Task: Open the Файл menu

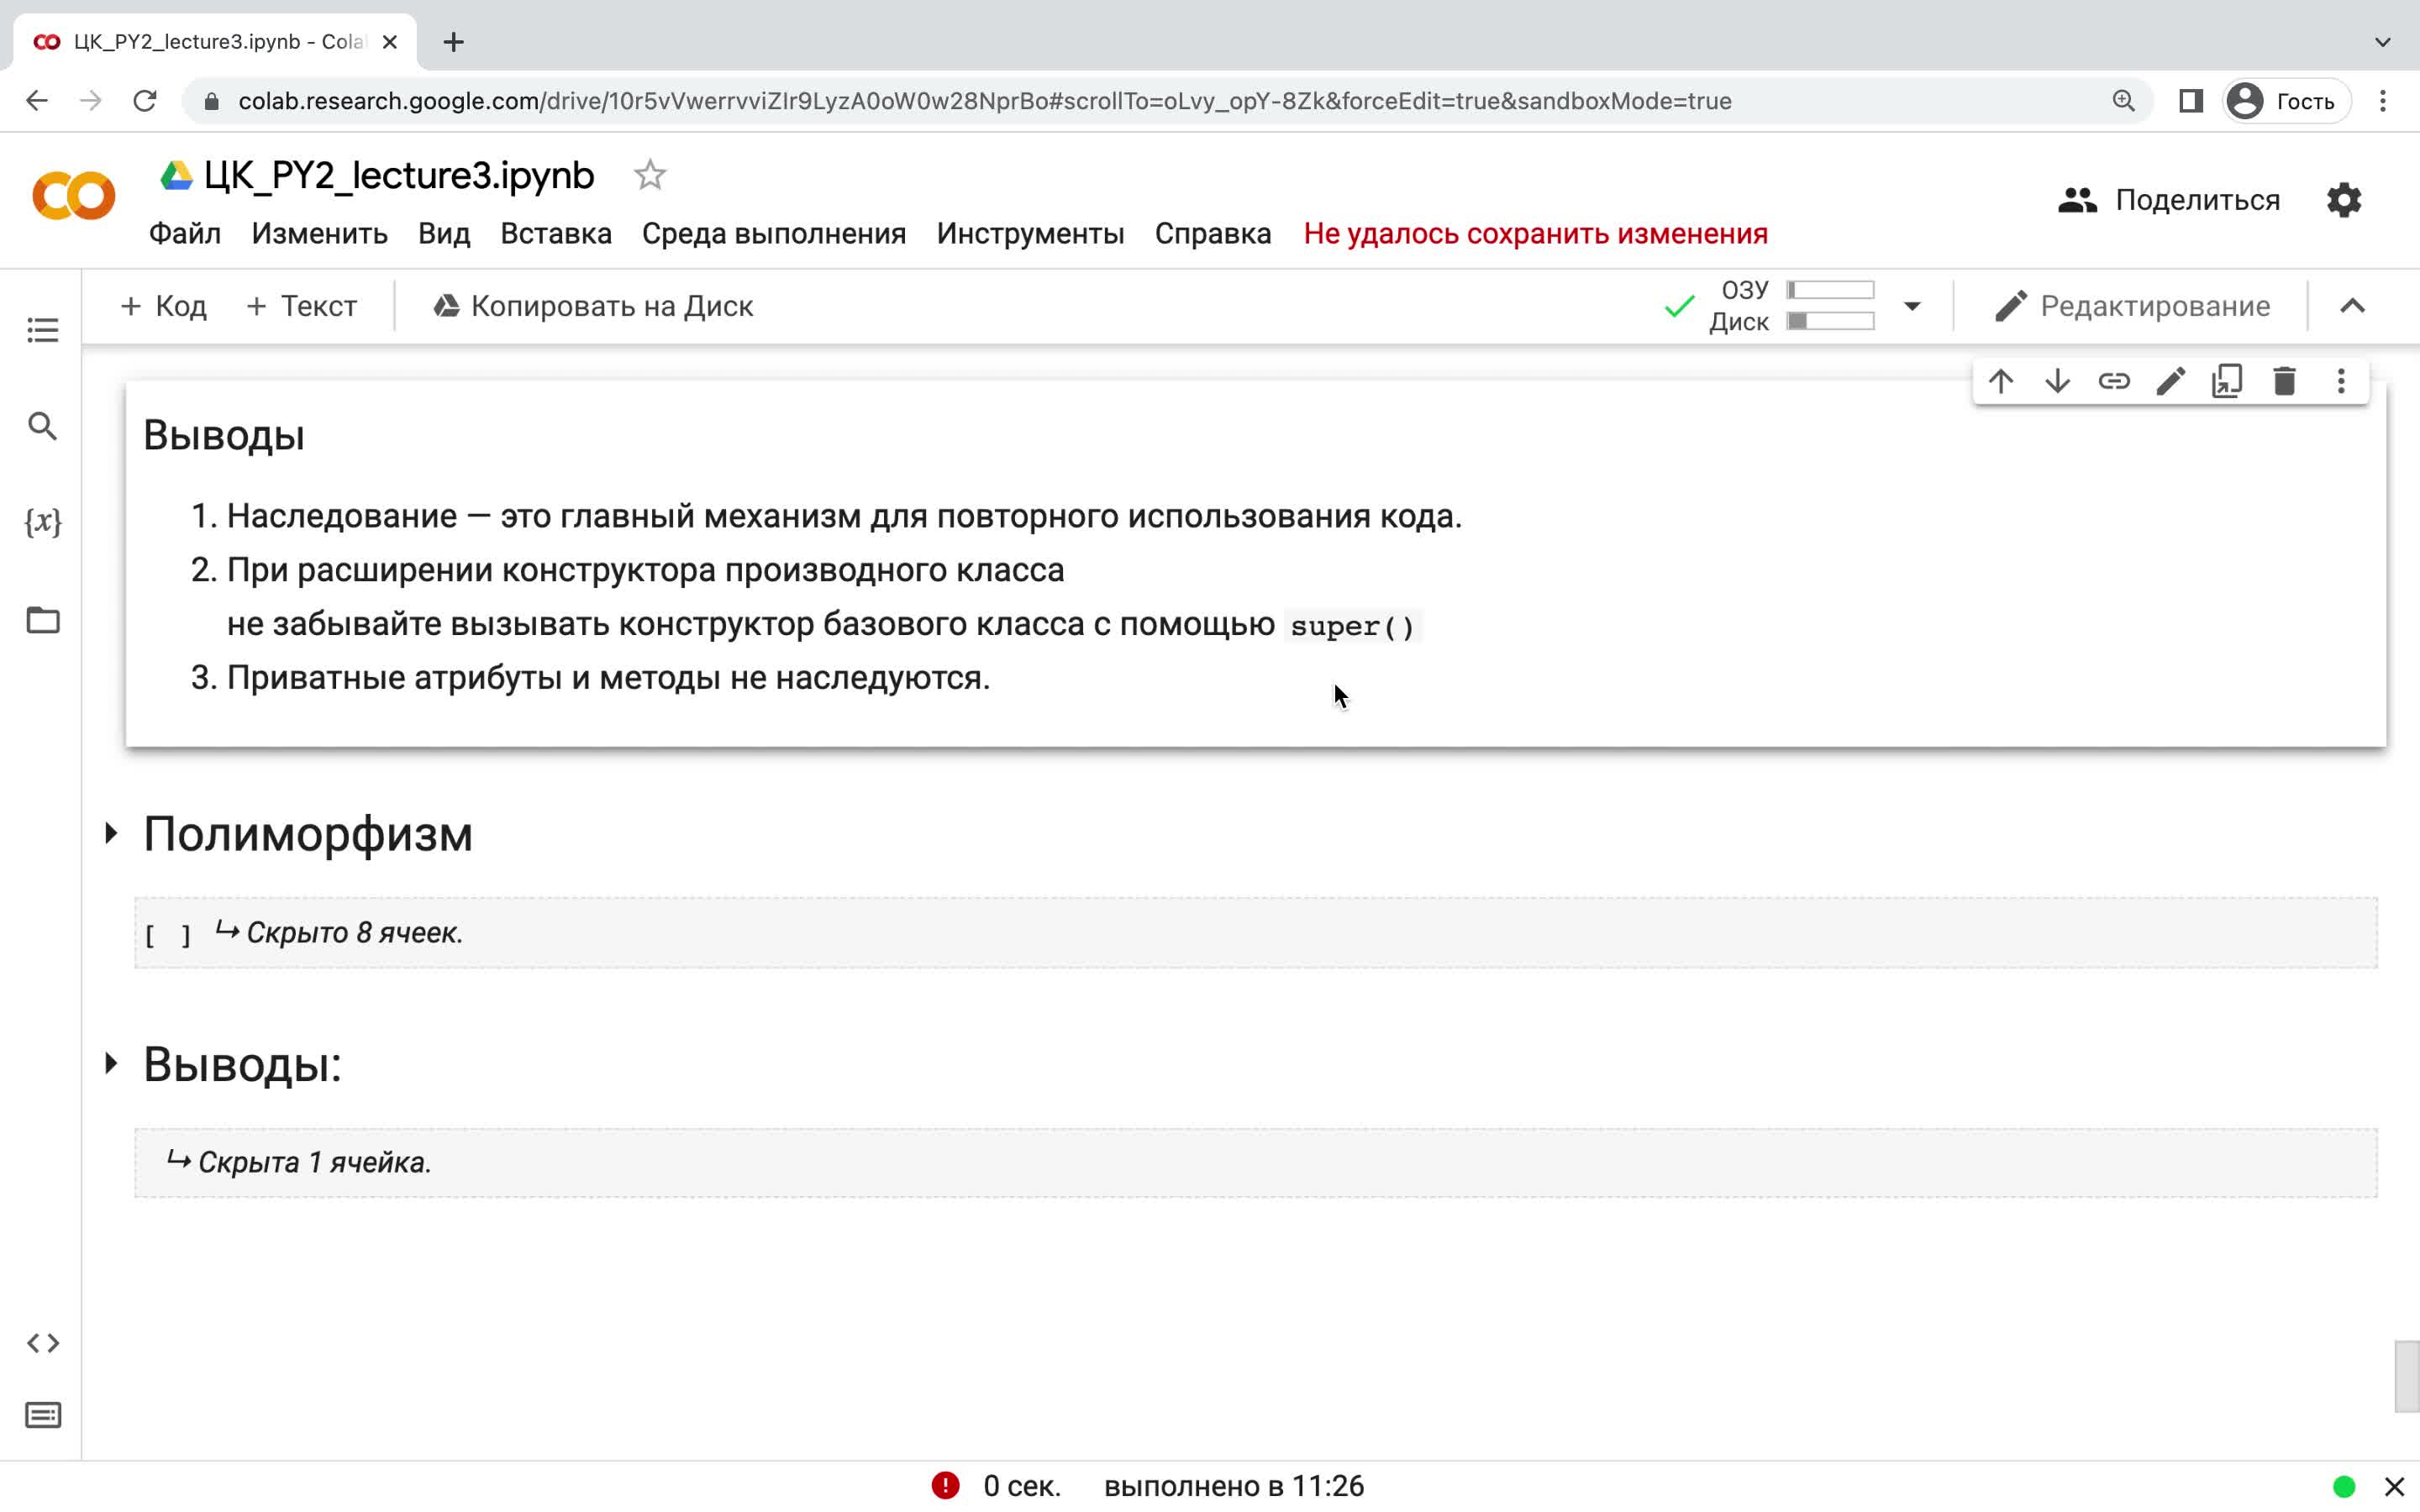Action: click(x=185, y=234)
